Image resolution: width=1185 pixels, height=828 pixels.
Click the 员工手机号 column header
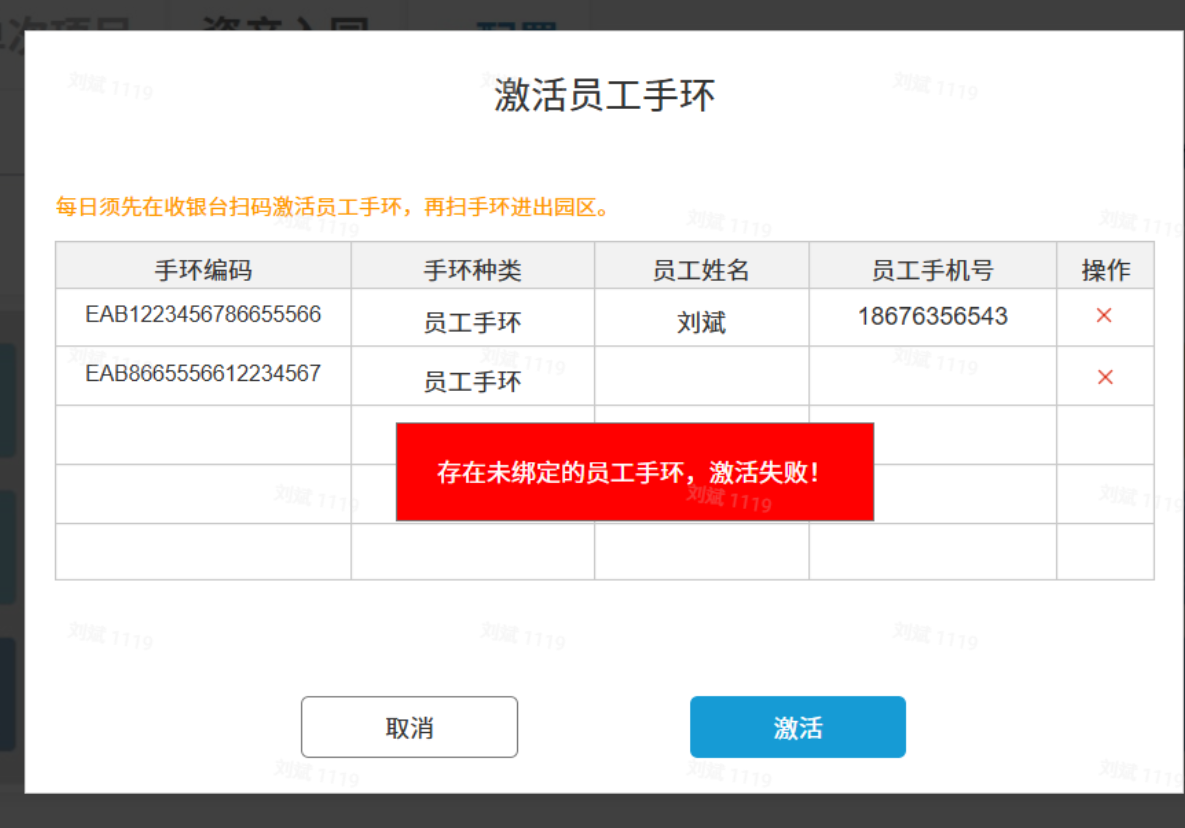point(932,270)
